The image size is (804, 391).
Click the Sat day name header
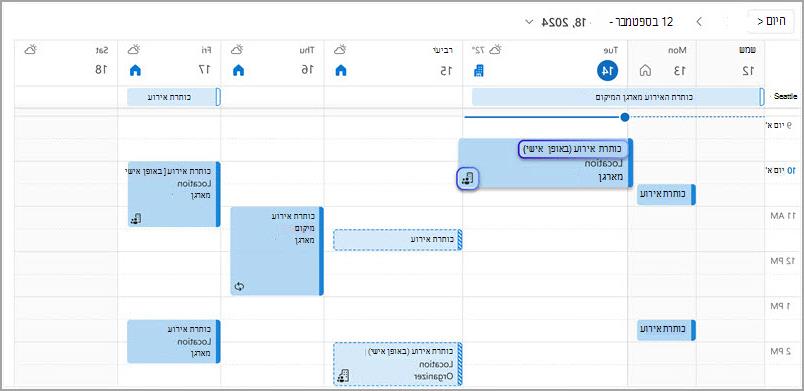tap(102, 50)
